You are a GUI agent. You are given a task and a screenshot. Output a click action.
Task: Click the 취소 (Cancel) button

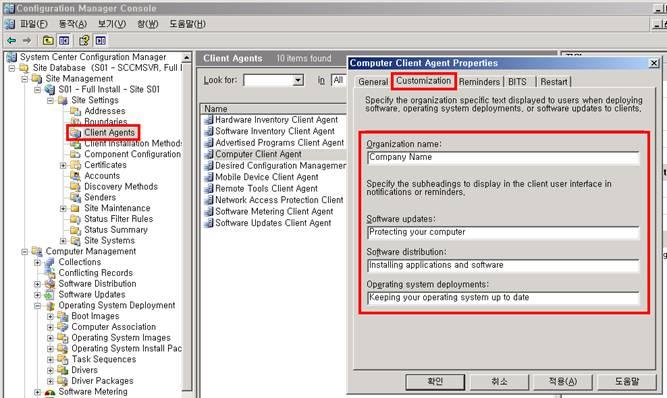pyautogui.click(x=499, y=381)
